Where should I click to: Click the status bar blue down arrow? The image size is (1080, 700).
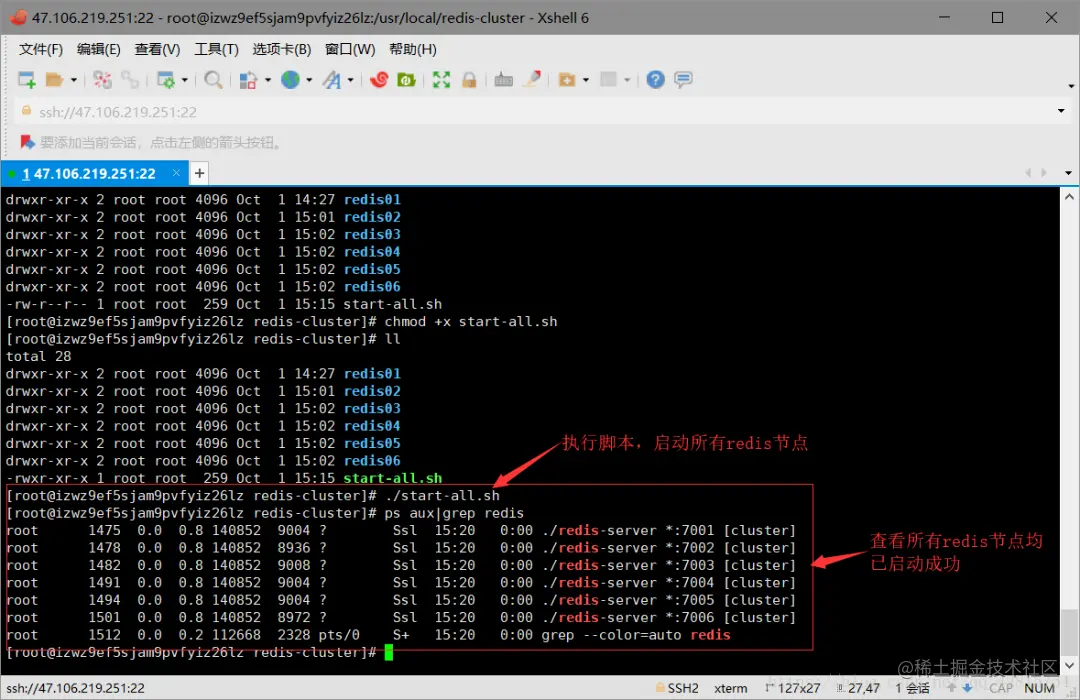coord(968,688)
